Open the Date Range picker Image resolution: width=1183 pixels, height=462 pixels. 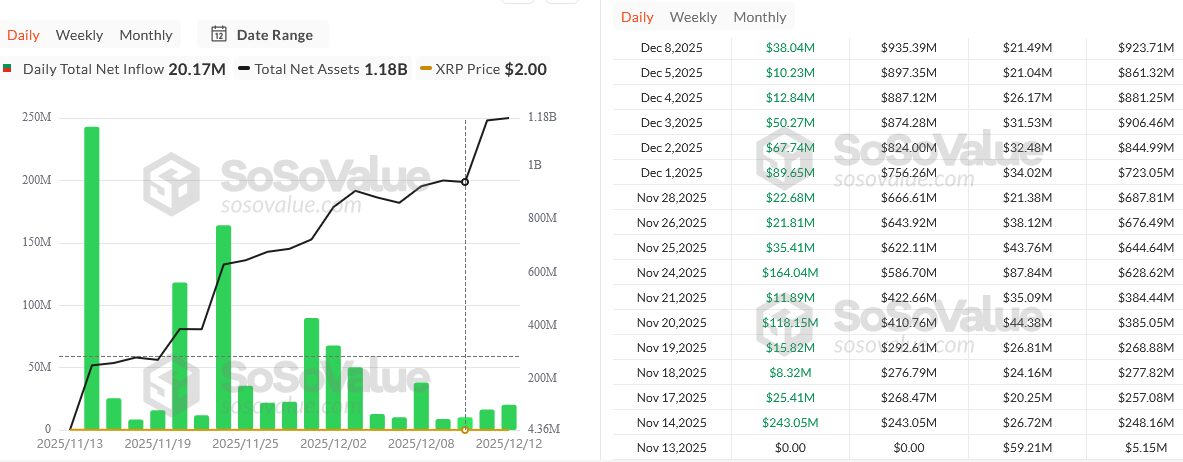pos(263,35)
